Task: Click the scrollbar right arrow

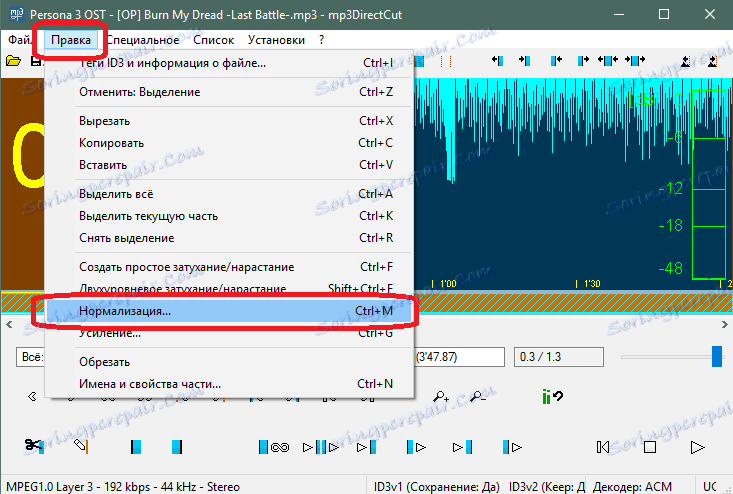Action: coord(724,324)
